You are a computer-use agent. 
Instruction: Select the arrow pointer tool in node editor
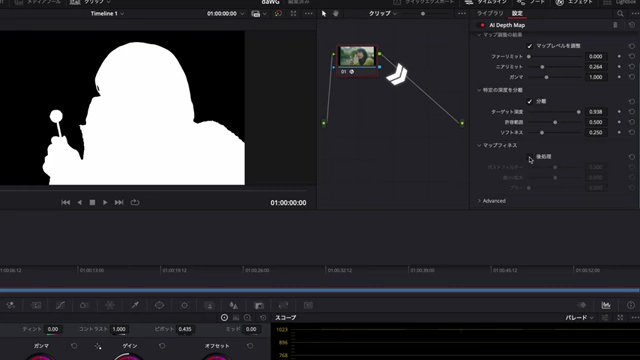tap(324, 13)
